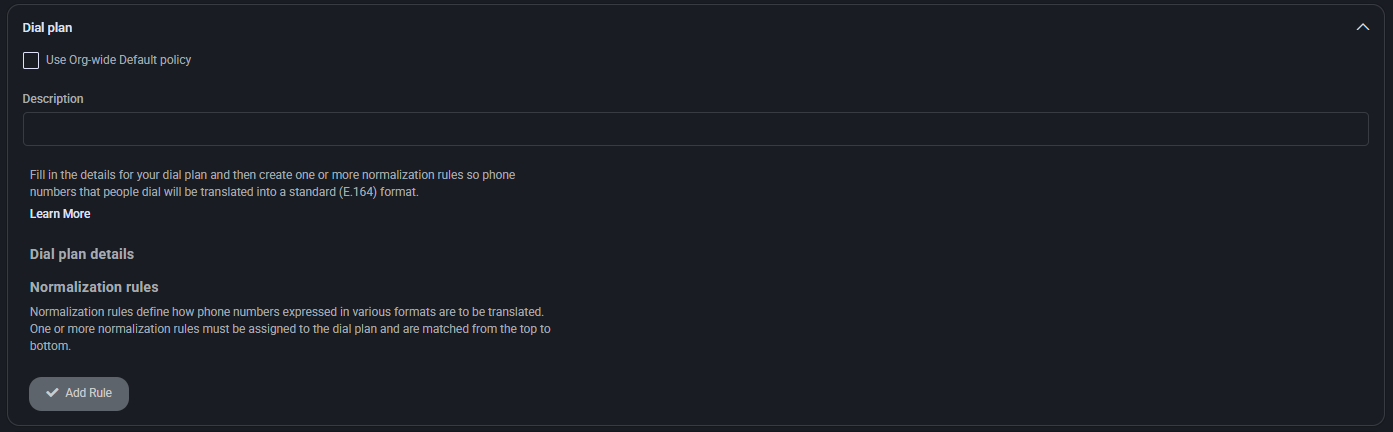Viewport: 1393px width, 432px height.
Task: Click the 'Use Org-wide Default policy' label text
Action: [118, 60]
